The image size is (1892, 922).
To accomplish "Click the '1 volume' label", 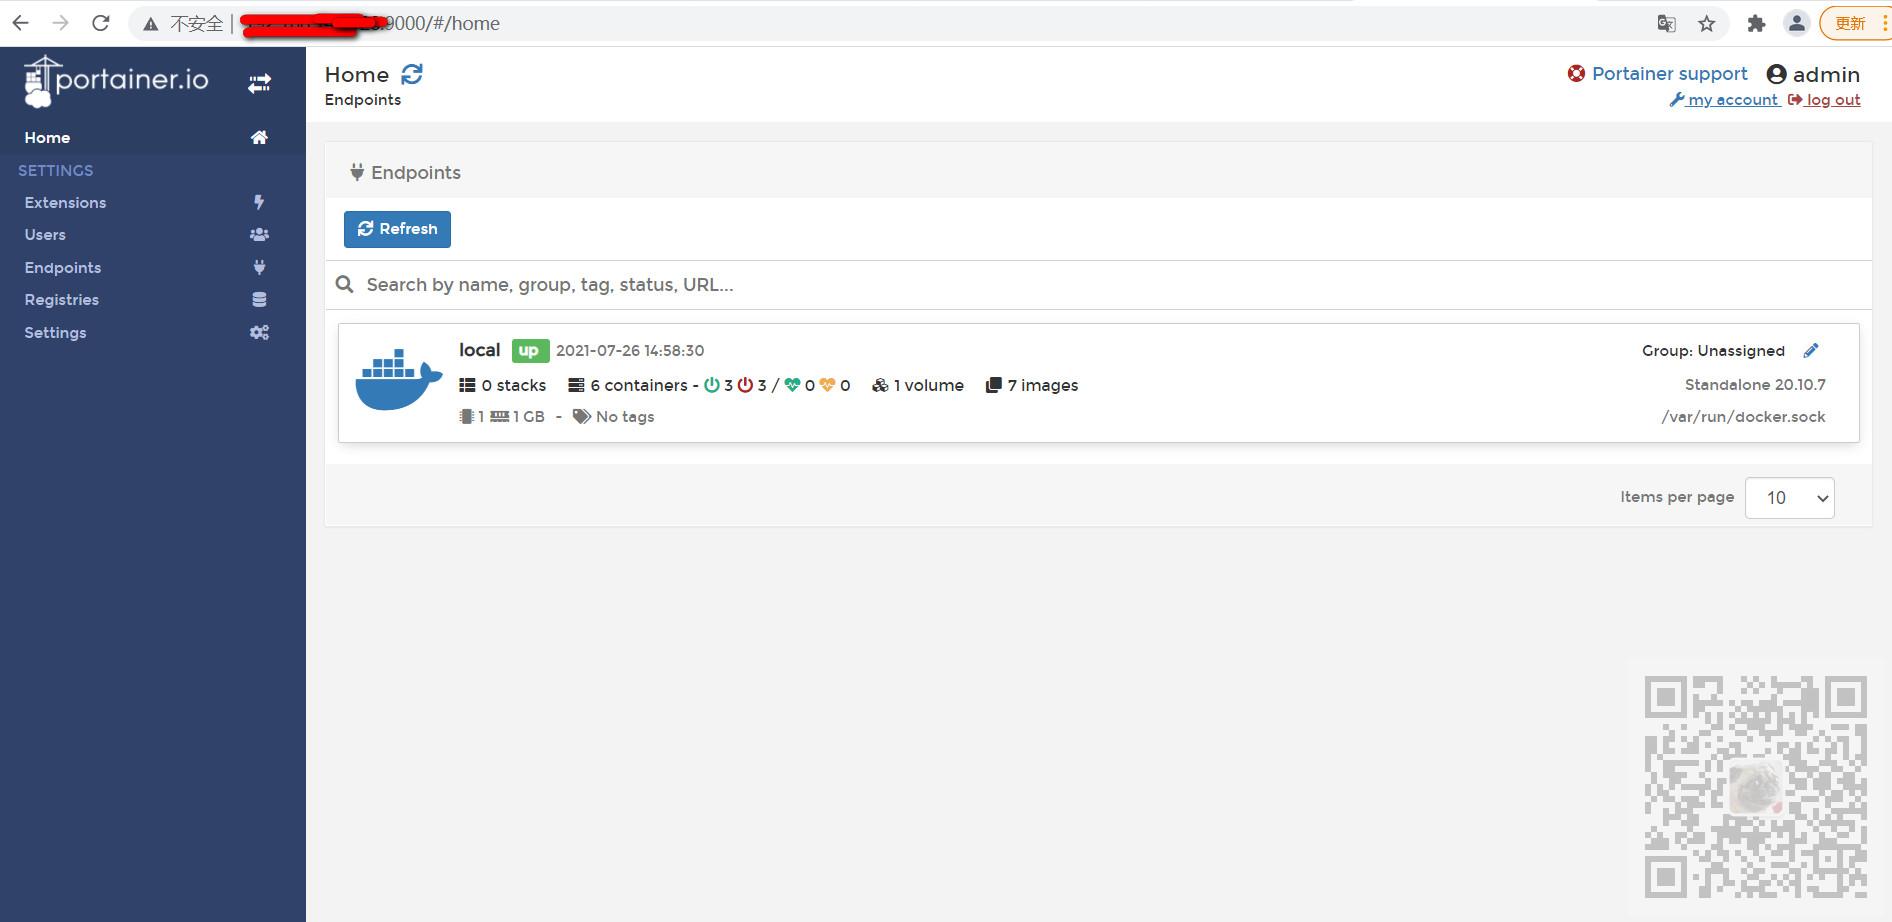I will click(x=929, y=386).
